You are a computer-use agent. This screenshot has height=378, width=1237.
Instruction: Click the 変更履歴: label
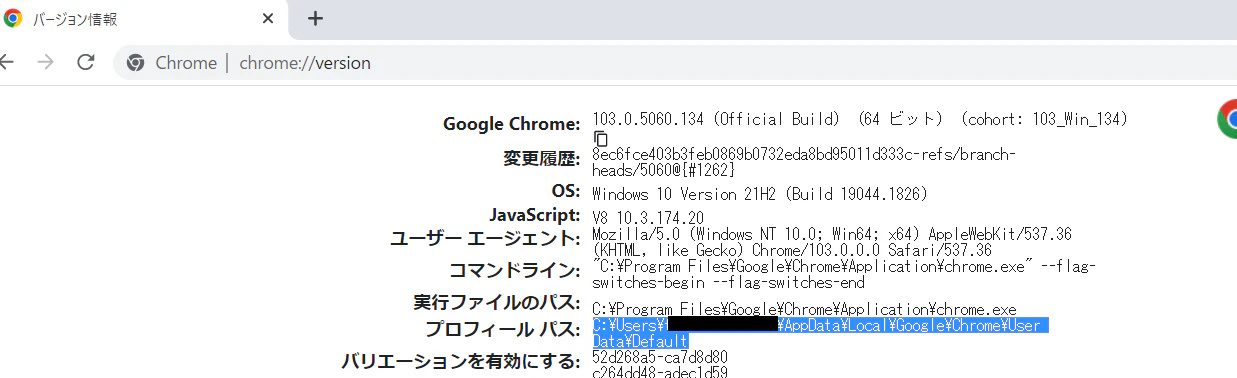542,159
